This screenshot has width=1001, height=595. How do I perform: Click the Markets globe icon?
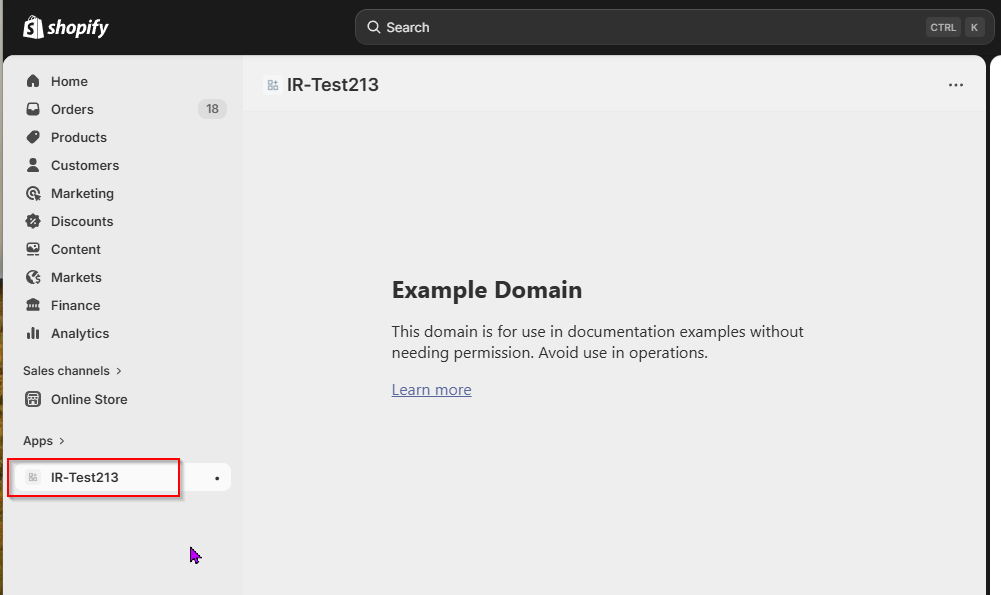(x=33, y=277)
